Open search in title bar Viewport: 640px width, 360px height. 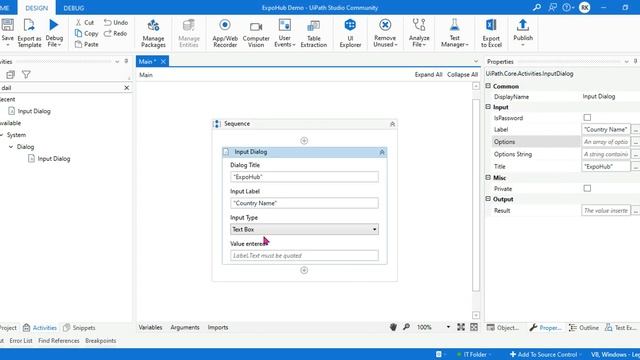[537, 7]
